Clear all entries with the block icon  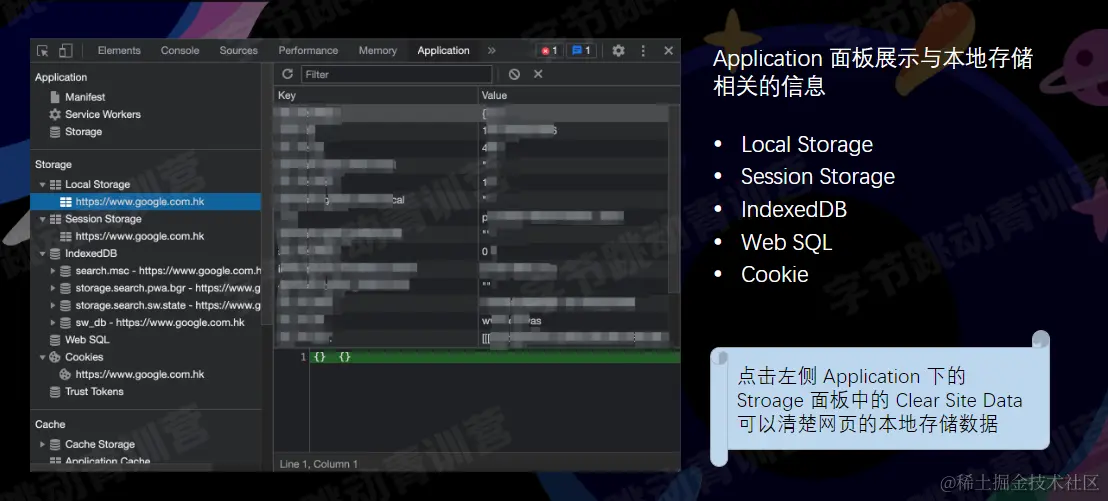pos(514,74)
